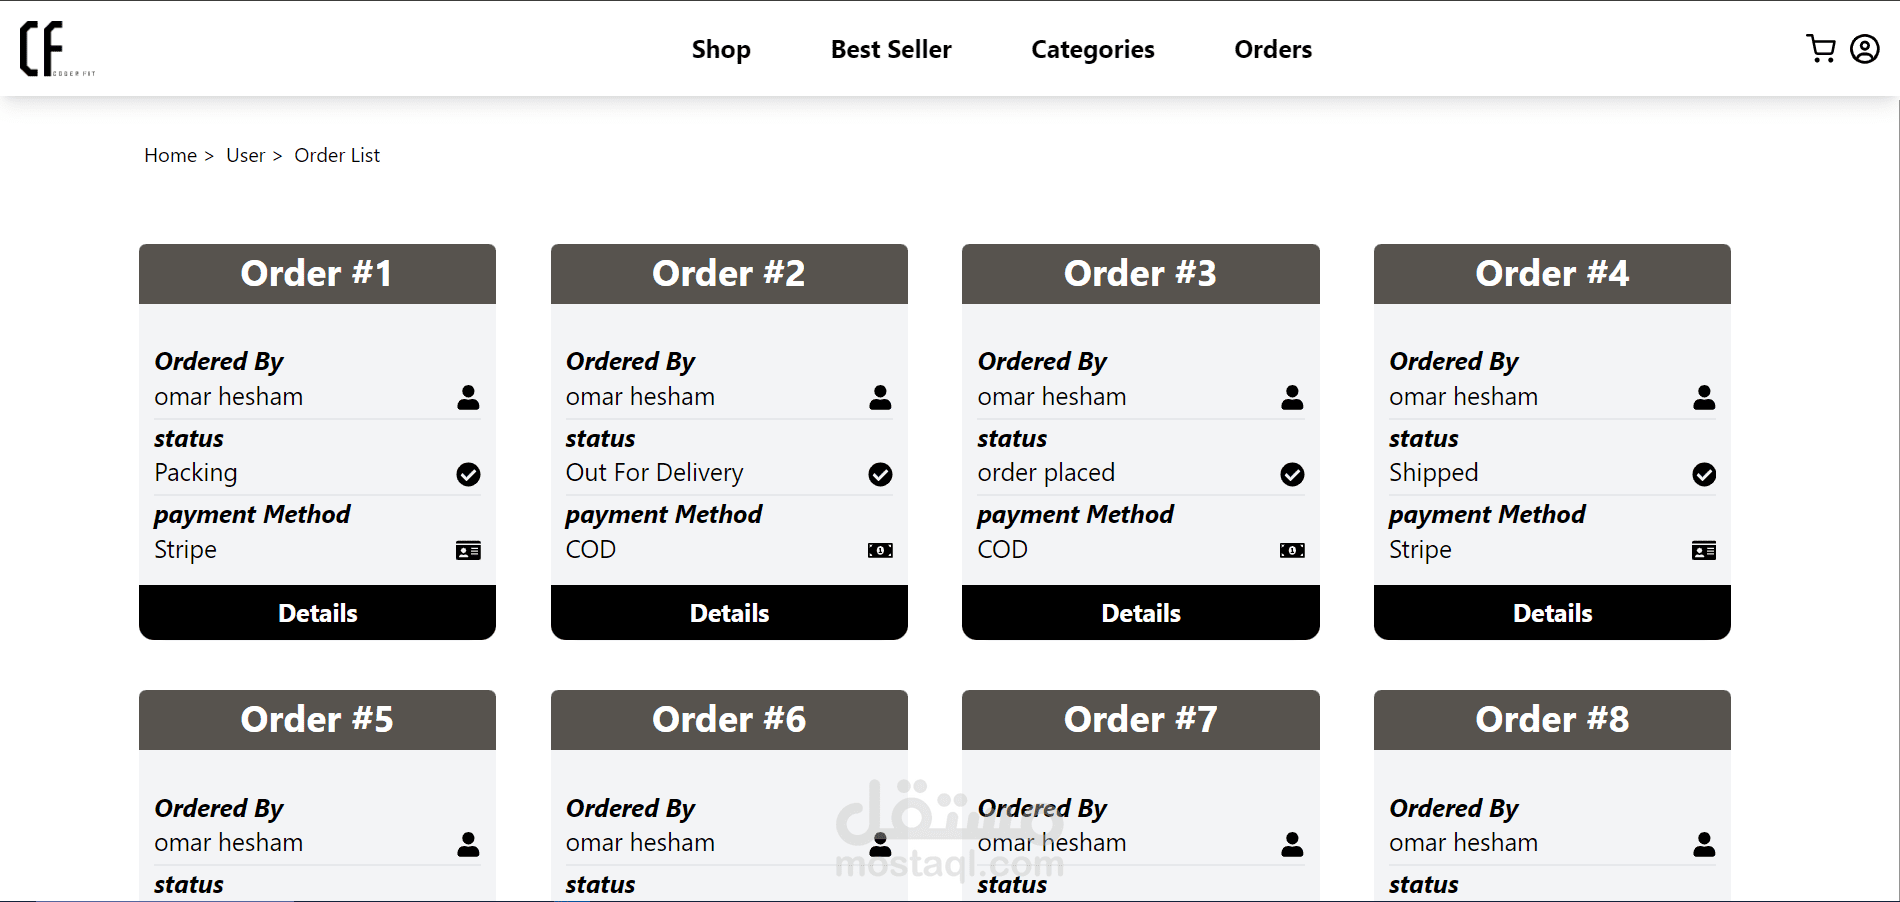Click the COD cash icon in Order #3
1900x902 pixels.
point(1292,550)
